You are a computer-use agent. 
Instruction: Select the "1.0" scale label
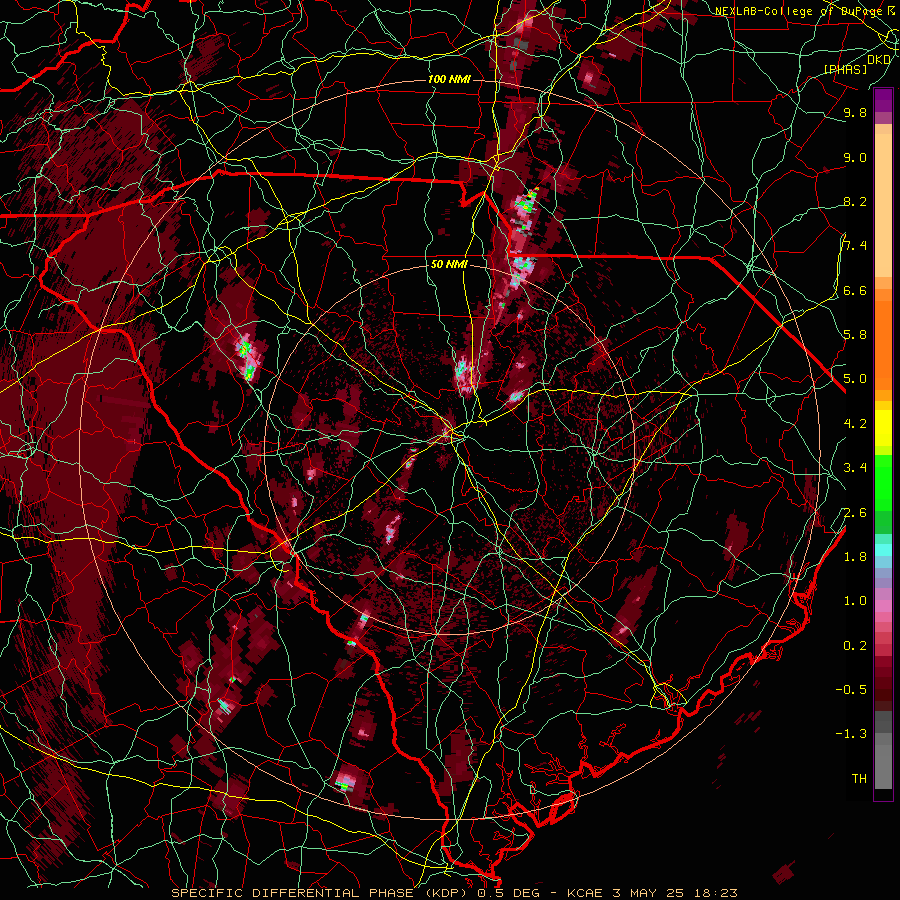point(855,600)
